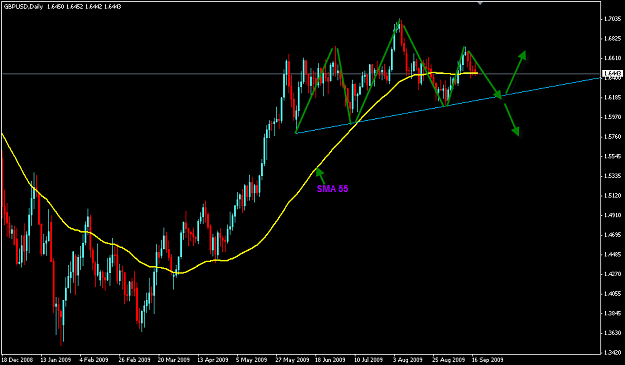This screenshot has width=625, height=365.
Task: Select the current price tag 1.6443
Action: point(612,74)
